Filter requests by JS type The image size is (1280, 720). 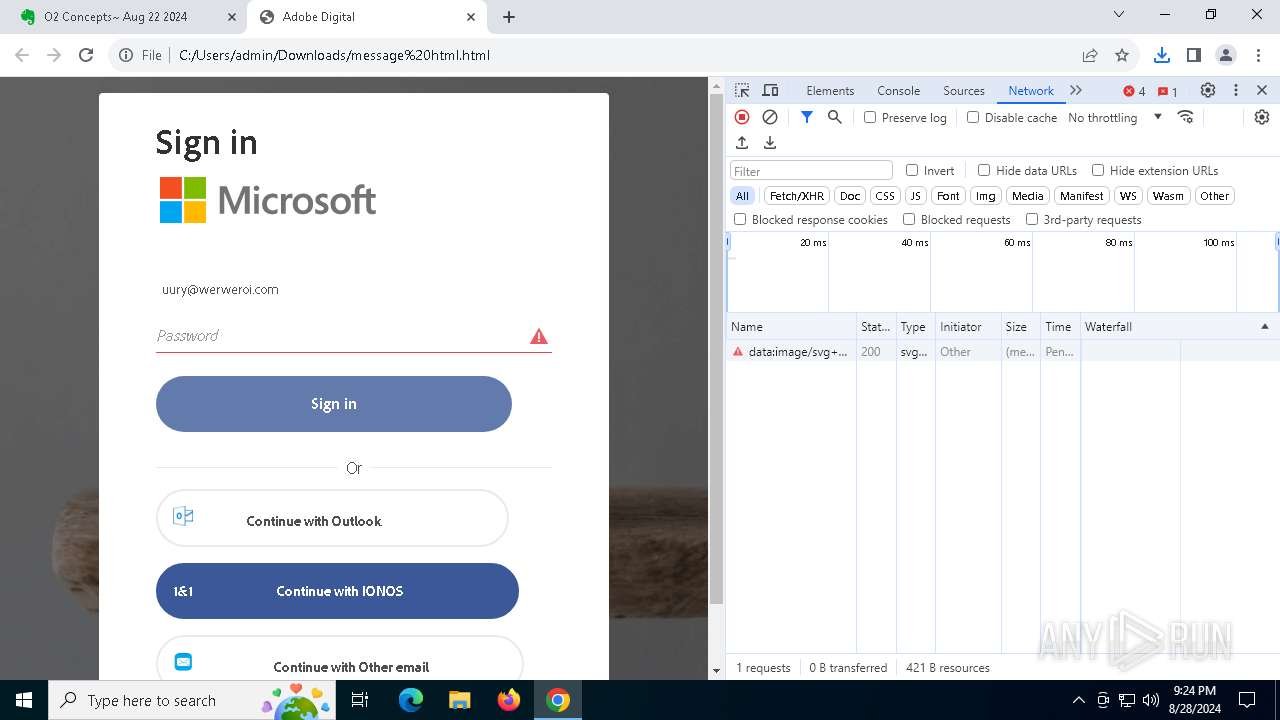915,196
